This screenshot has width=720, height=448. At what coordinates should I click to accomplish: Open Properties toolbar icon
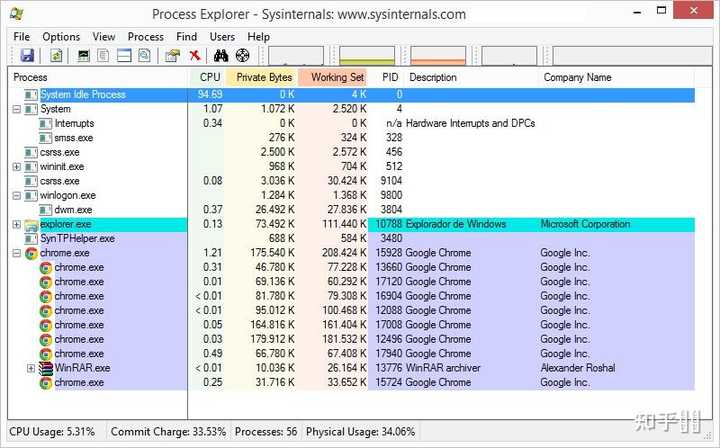[173, 56]
